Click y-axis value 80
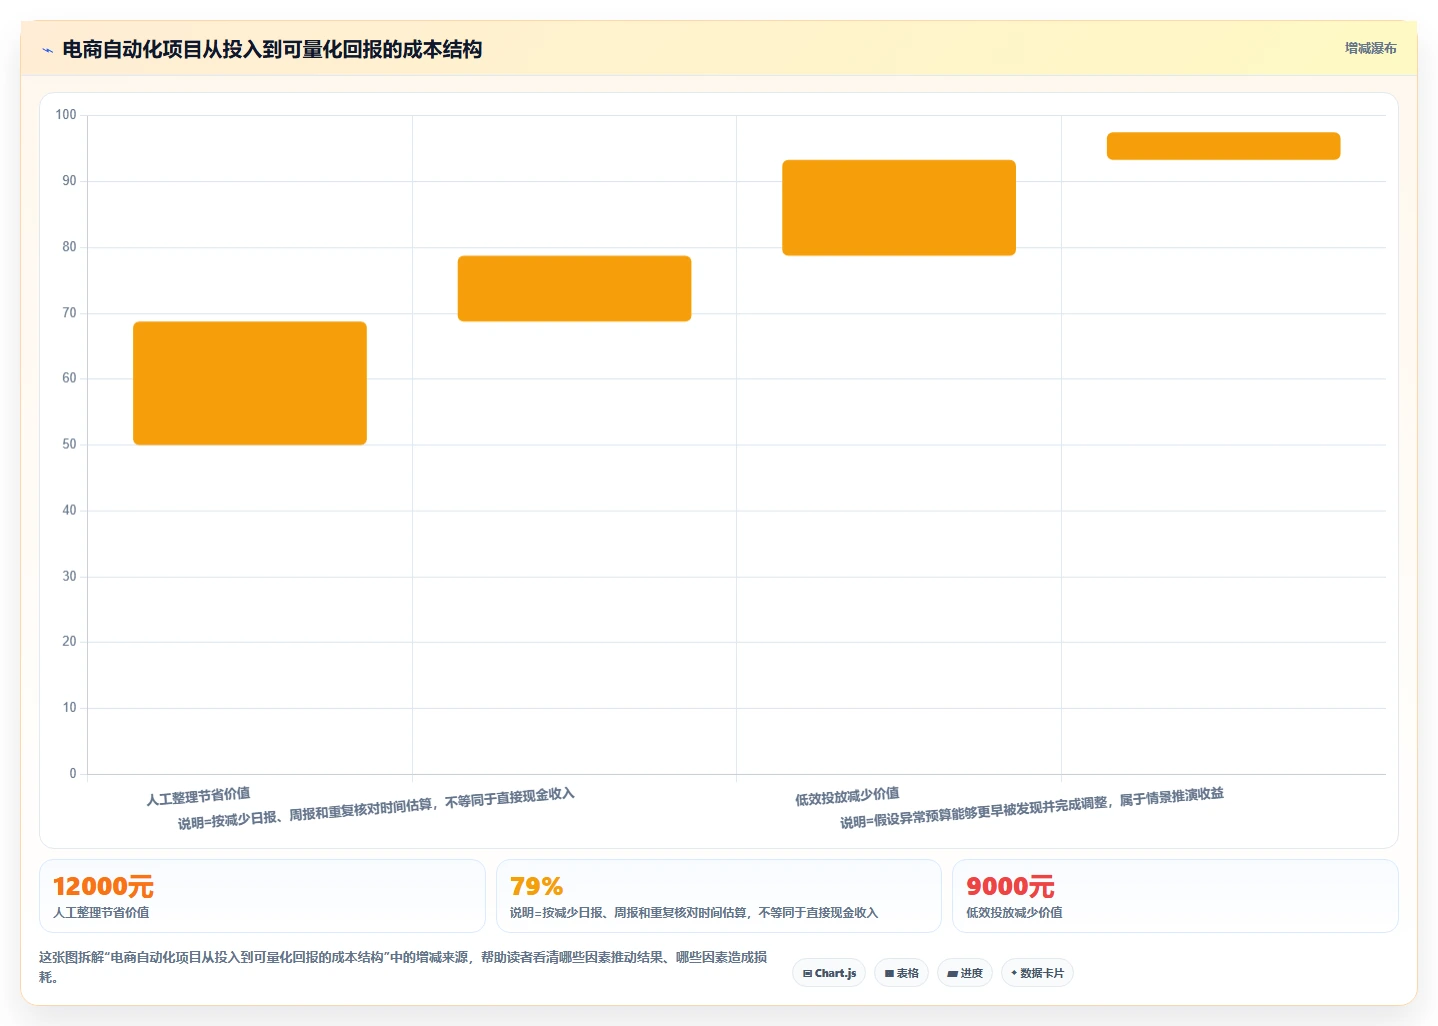The width and height of the screenshot is (1438, 1026). point(69,247)
